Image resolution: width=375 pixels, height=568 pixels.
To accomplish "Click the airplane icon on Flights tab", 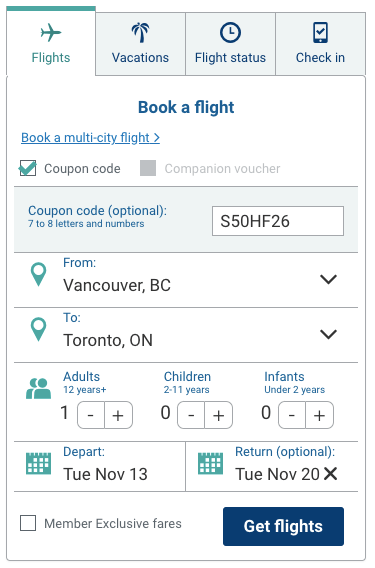I will [51, 33].
